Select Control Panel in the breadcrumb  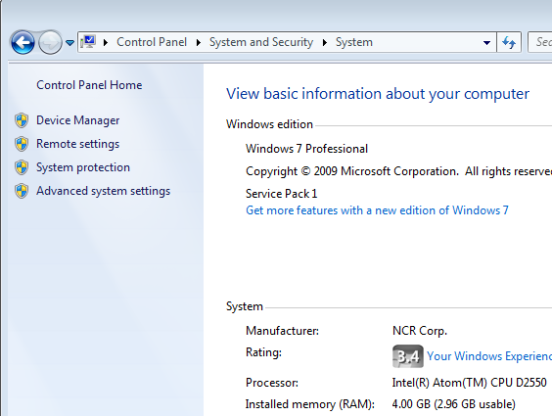tap(151, 42)
